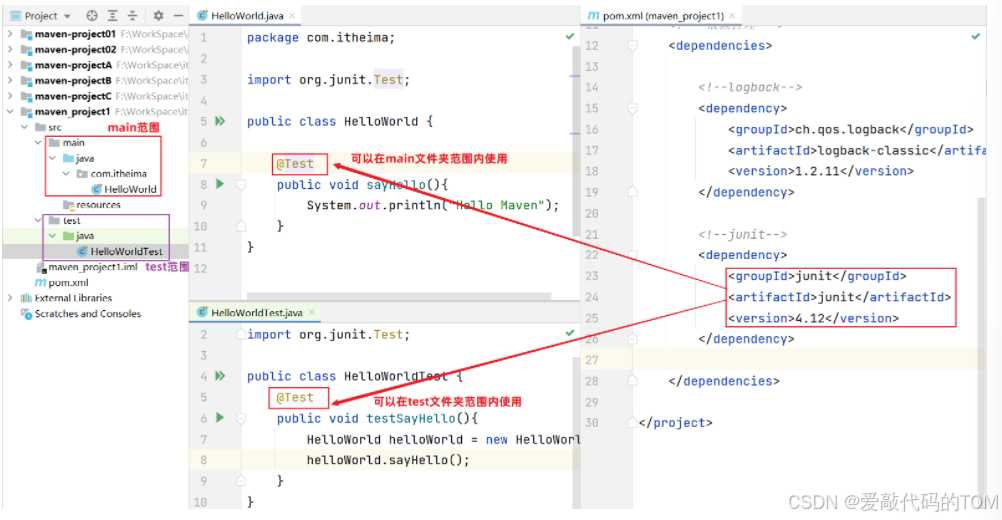Run testSayHello gutter icon
The width and height of the screenshot is (1002, 520).
tap(220, 418)
